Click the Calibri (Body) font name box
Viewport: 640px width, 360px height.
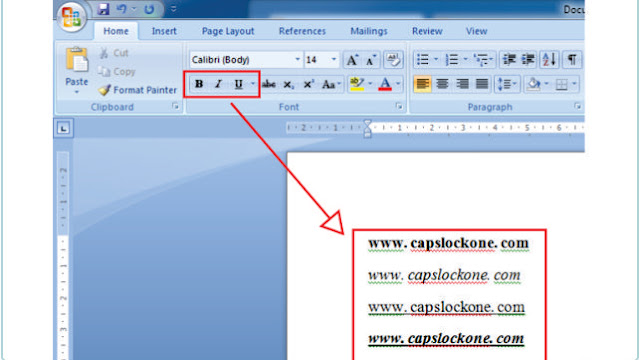click(x=242, y=60)
